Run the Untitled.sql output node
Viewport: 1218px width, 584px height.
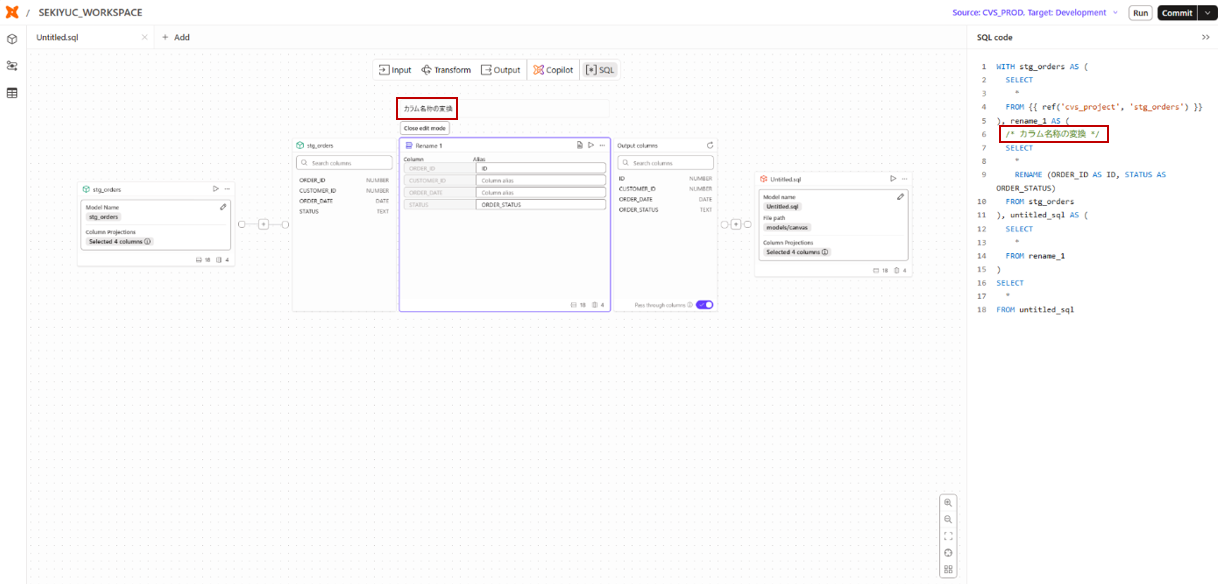pos(892,178)
